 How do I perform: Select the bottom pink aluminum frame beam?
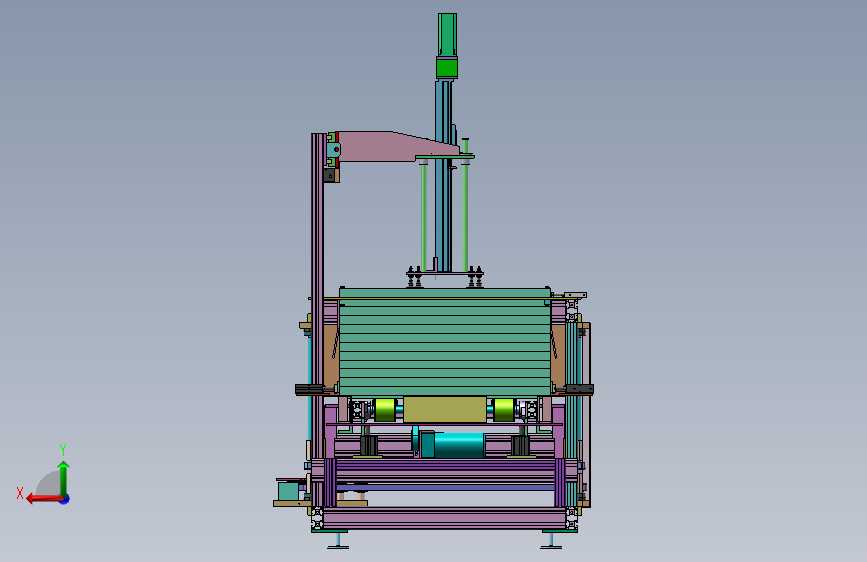click(x=445, y=519)
